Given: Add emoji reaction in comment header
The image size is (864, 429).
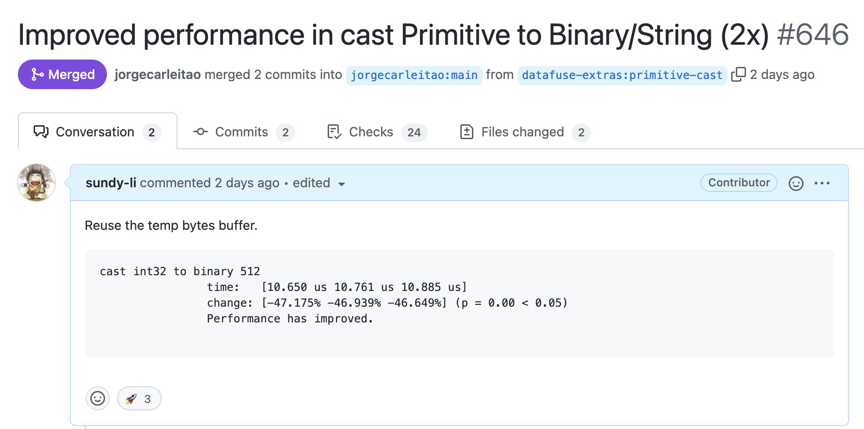Looking at the screenshot, I should pyautogui.click(x=796, y=183).
